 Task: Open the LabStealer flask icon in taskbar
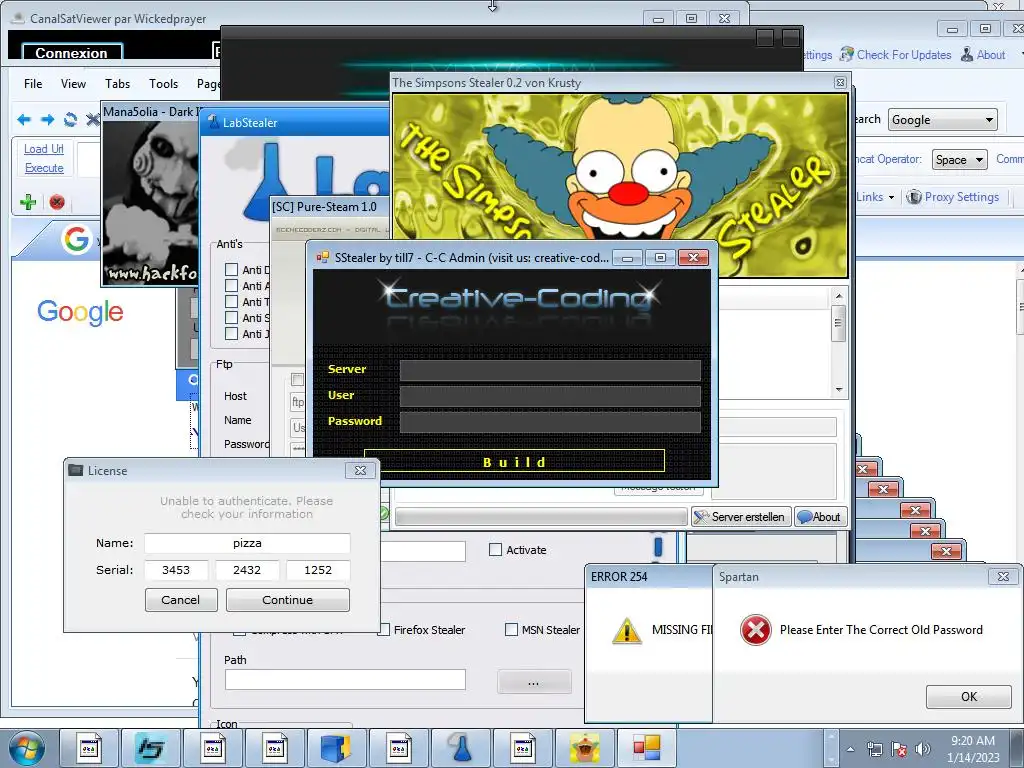pos(461,748)
